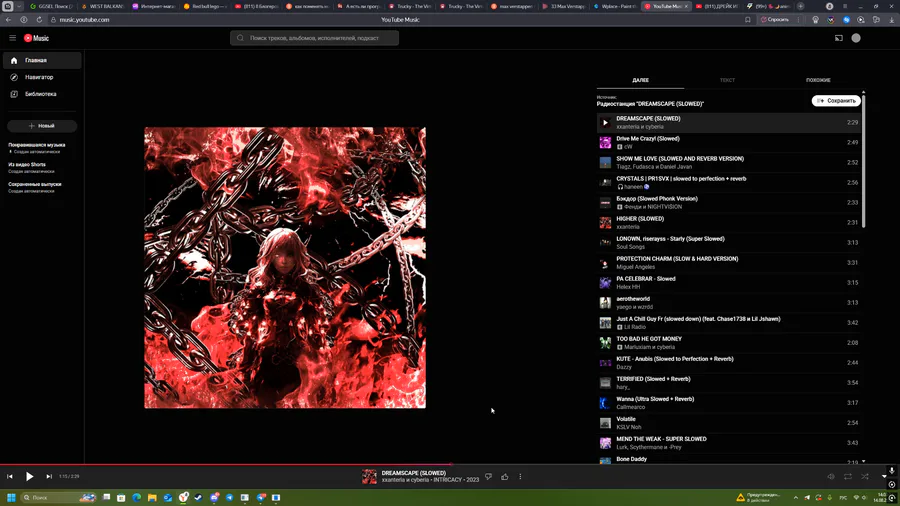Switch to the ТЕКСТ lyrics tab
The height and width of the screenshot is (506, 900).
(727, 80)
